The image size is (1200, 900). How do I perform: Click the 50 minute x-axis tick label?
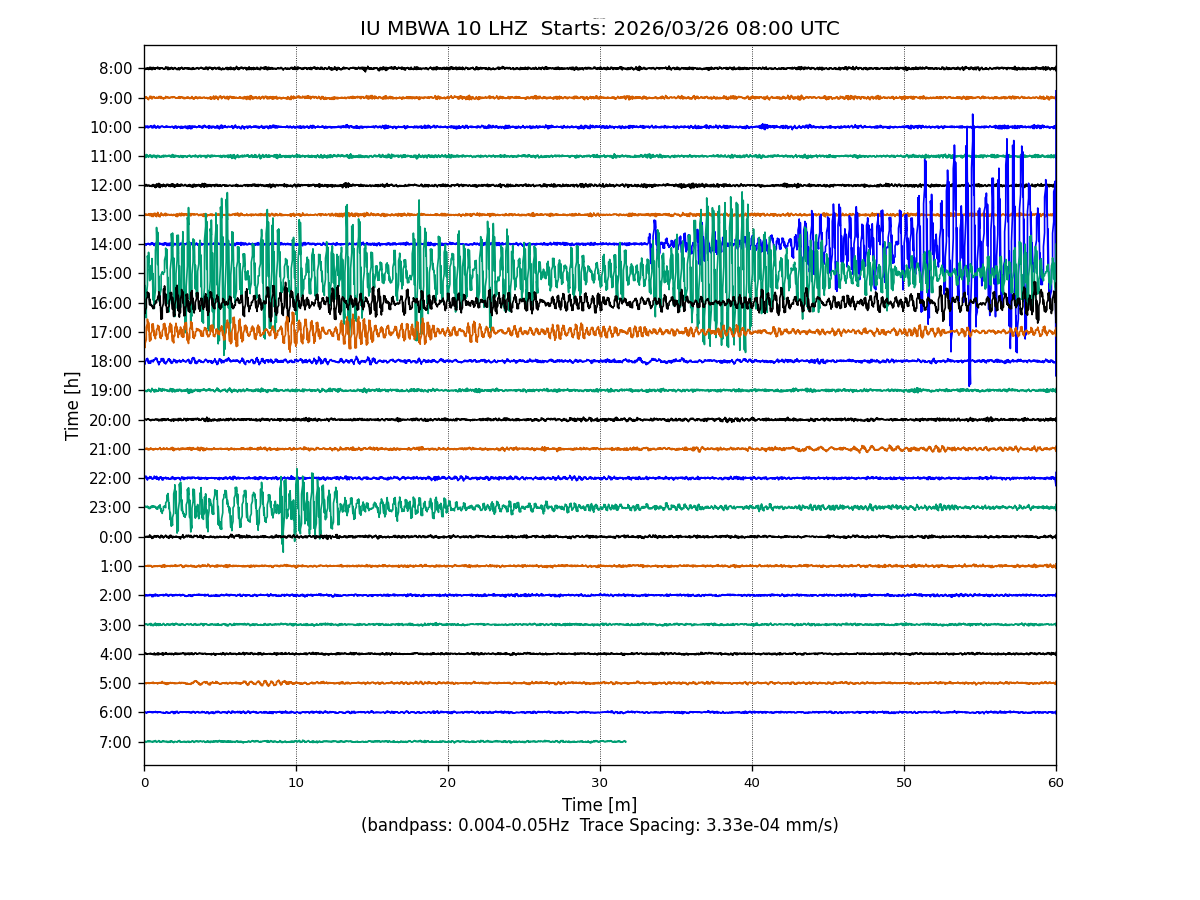[904, 783]
